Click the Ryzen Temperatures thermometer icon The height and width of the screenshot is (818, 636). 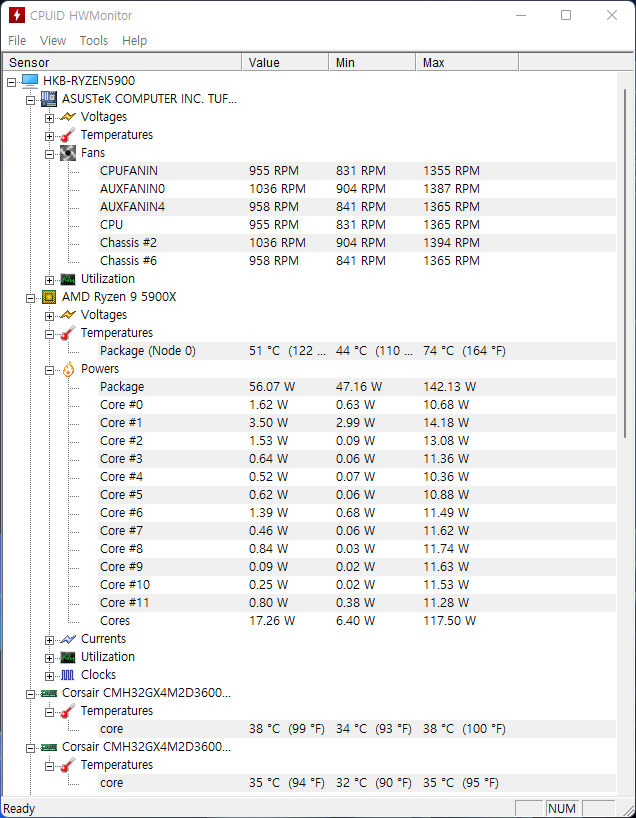68,333
